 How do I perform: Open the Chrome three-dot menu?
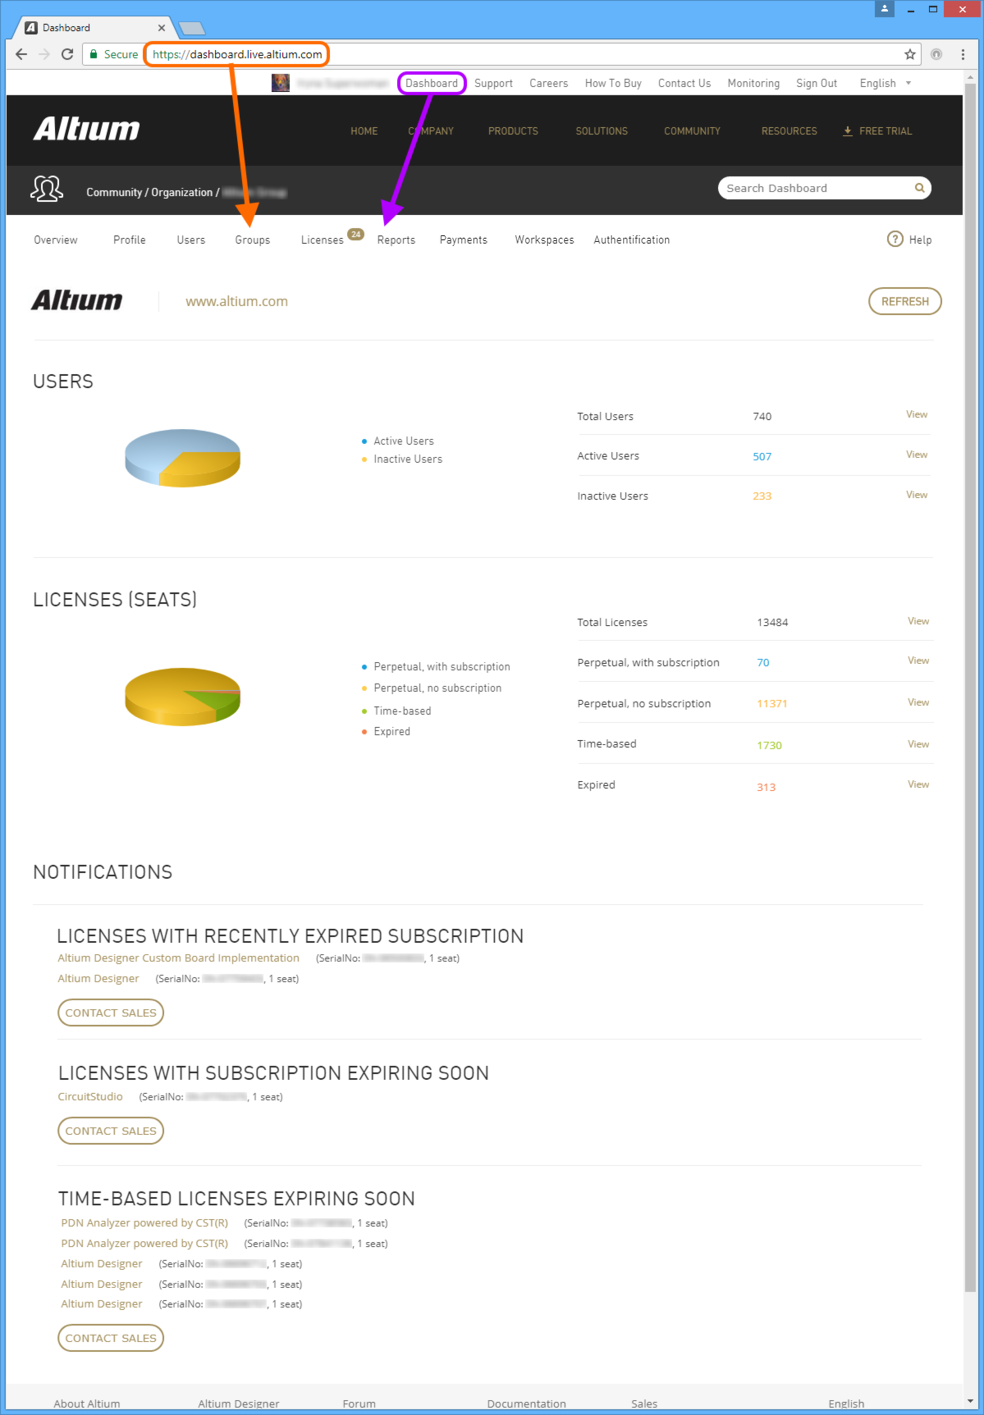(x=963, y=54)
